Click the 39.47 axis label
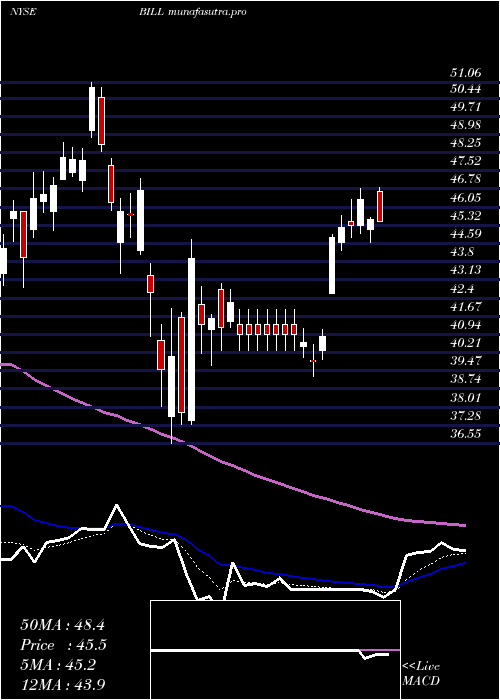500x700 pixels. click(x=466, y=361)
